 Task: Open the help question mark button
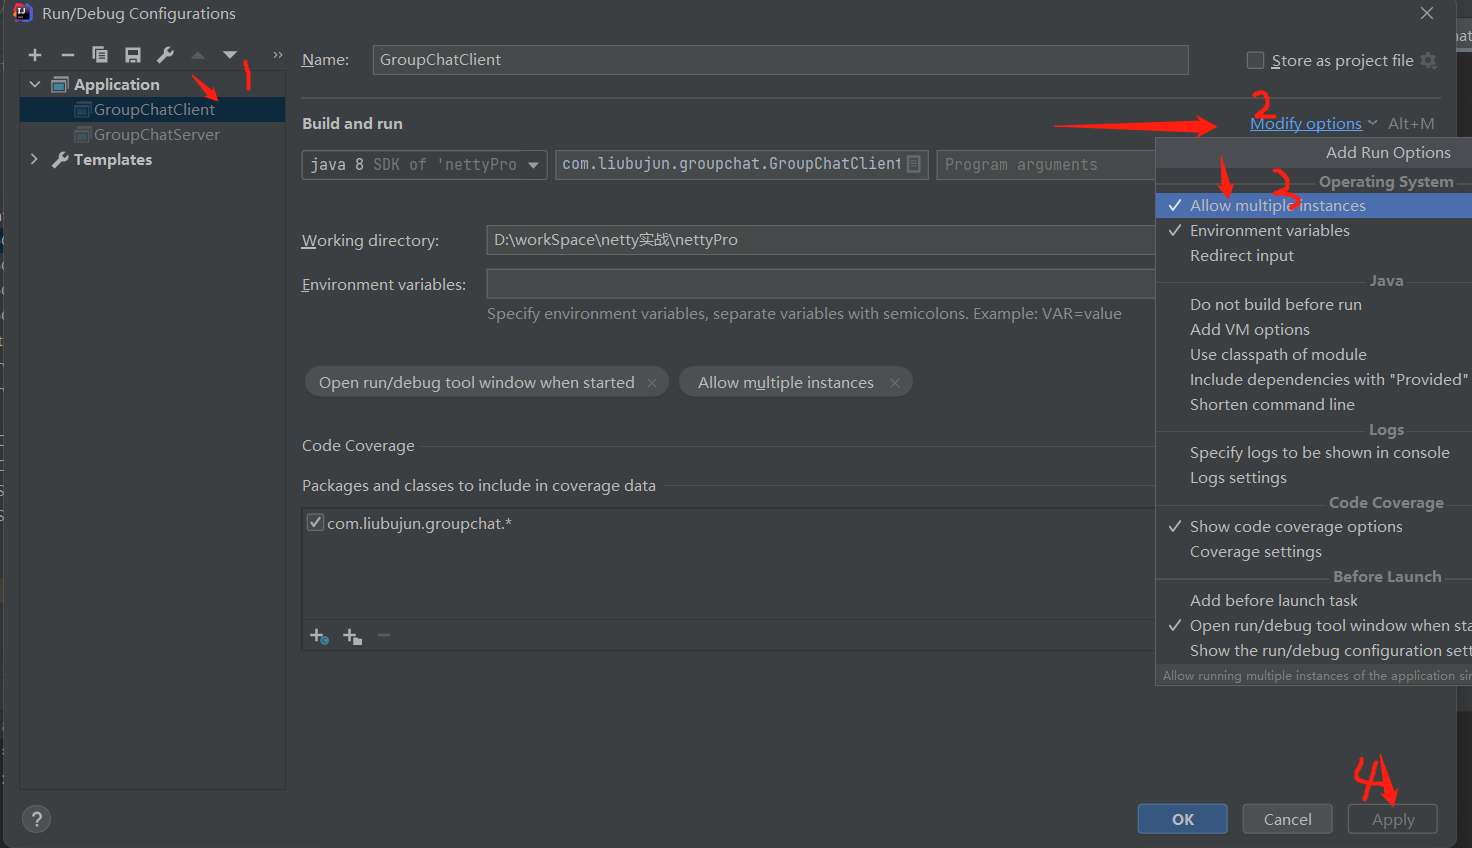coord(37,819)
